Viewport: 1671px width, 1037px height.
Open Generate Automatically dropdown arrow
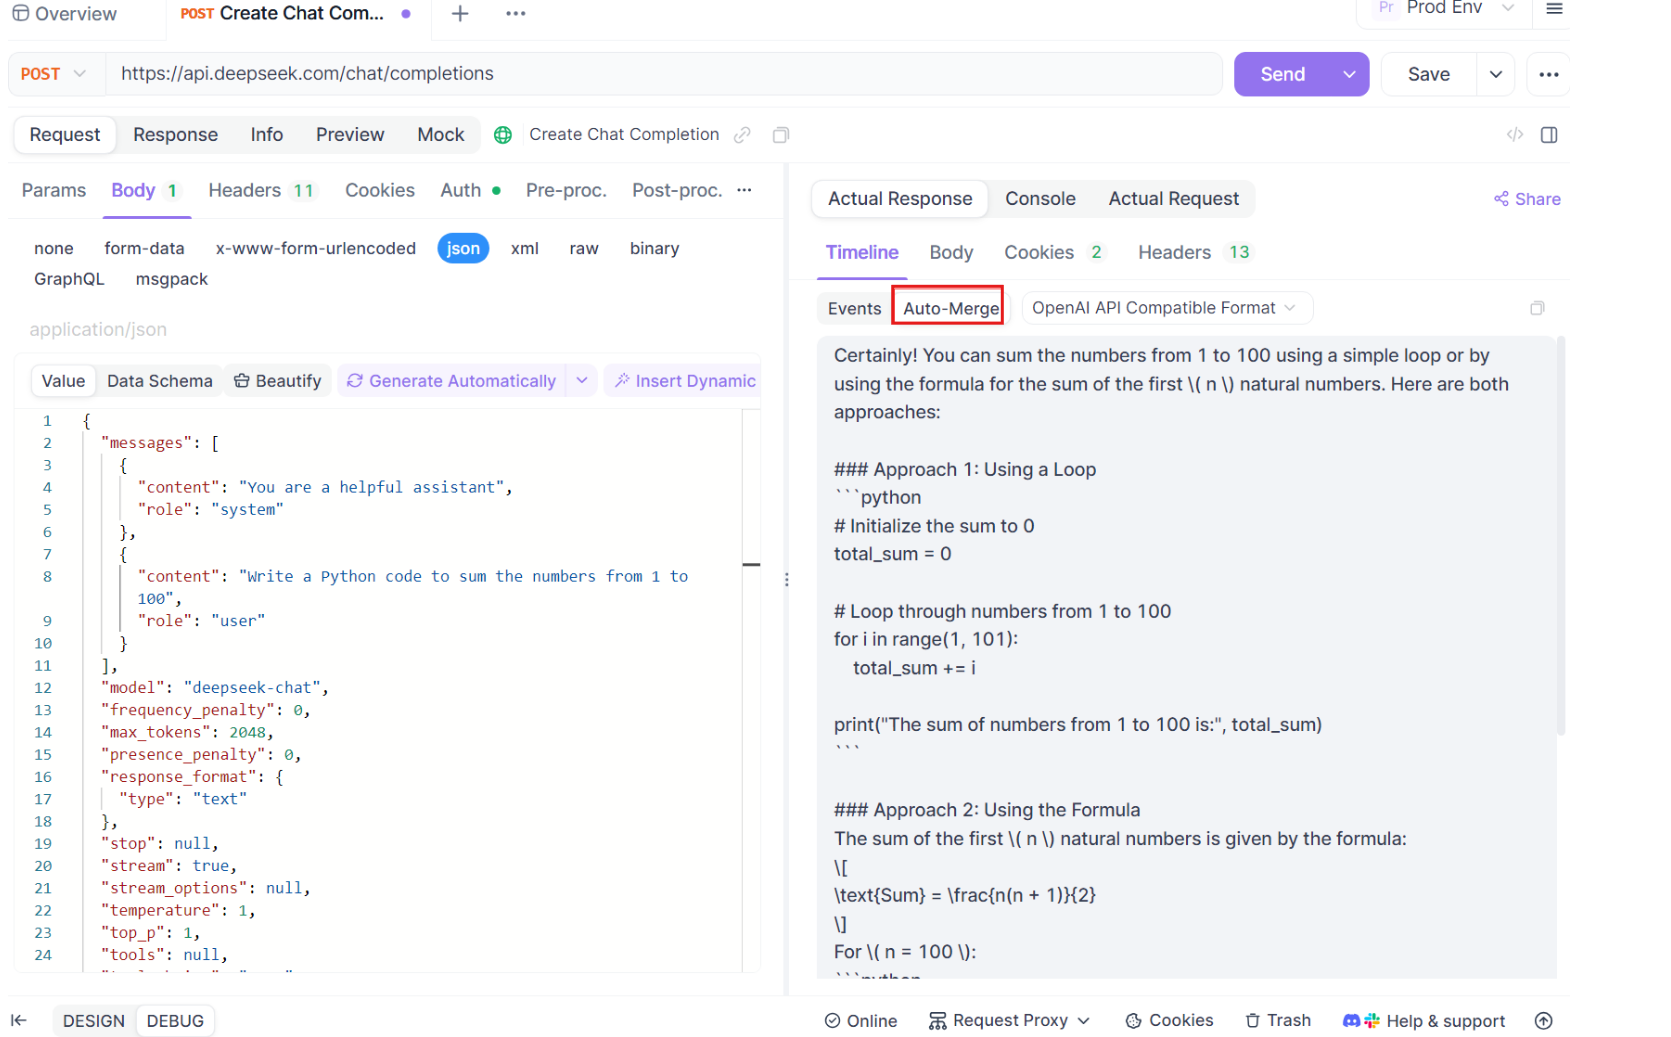pyautogui.click(x=582, y=381)
